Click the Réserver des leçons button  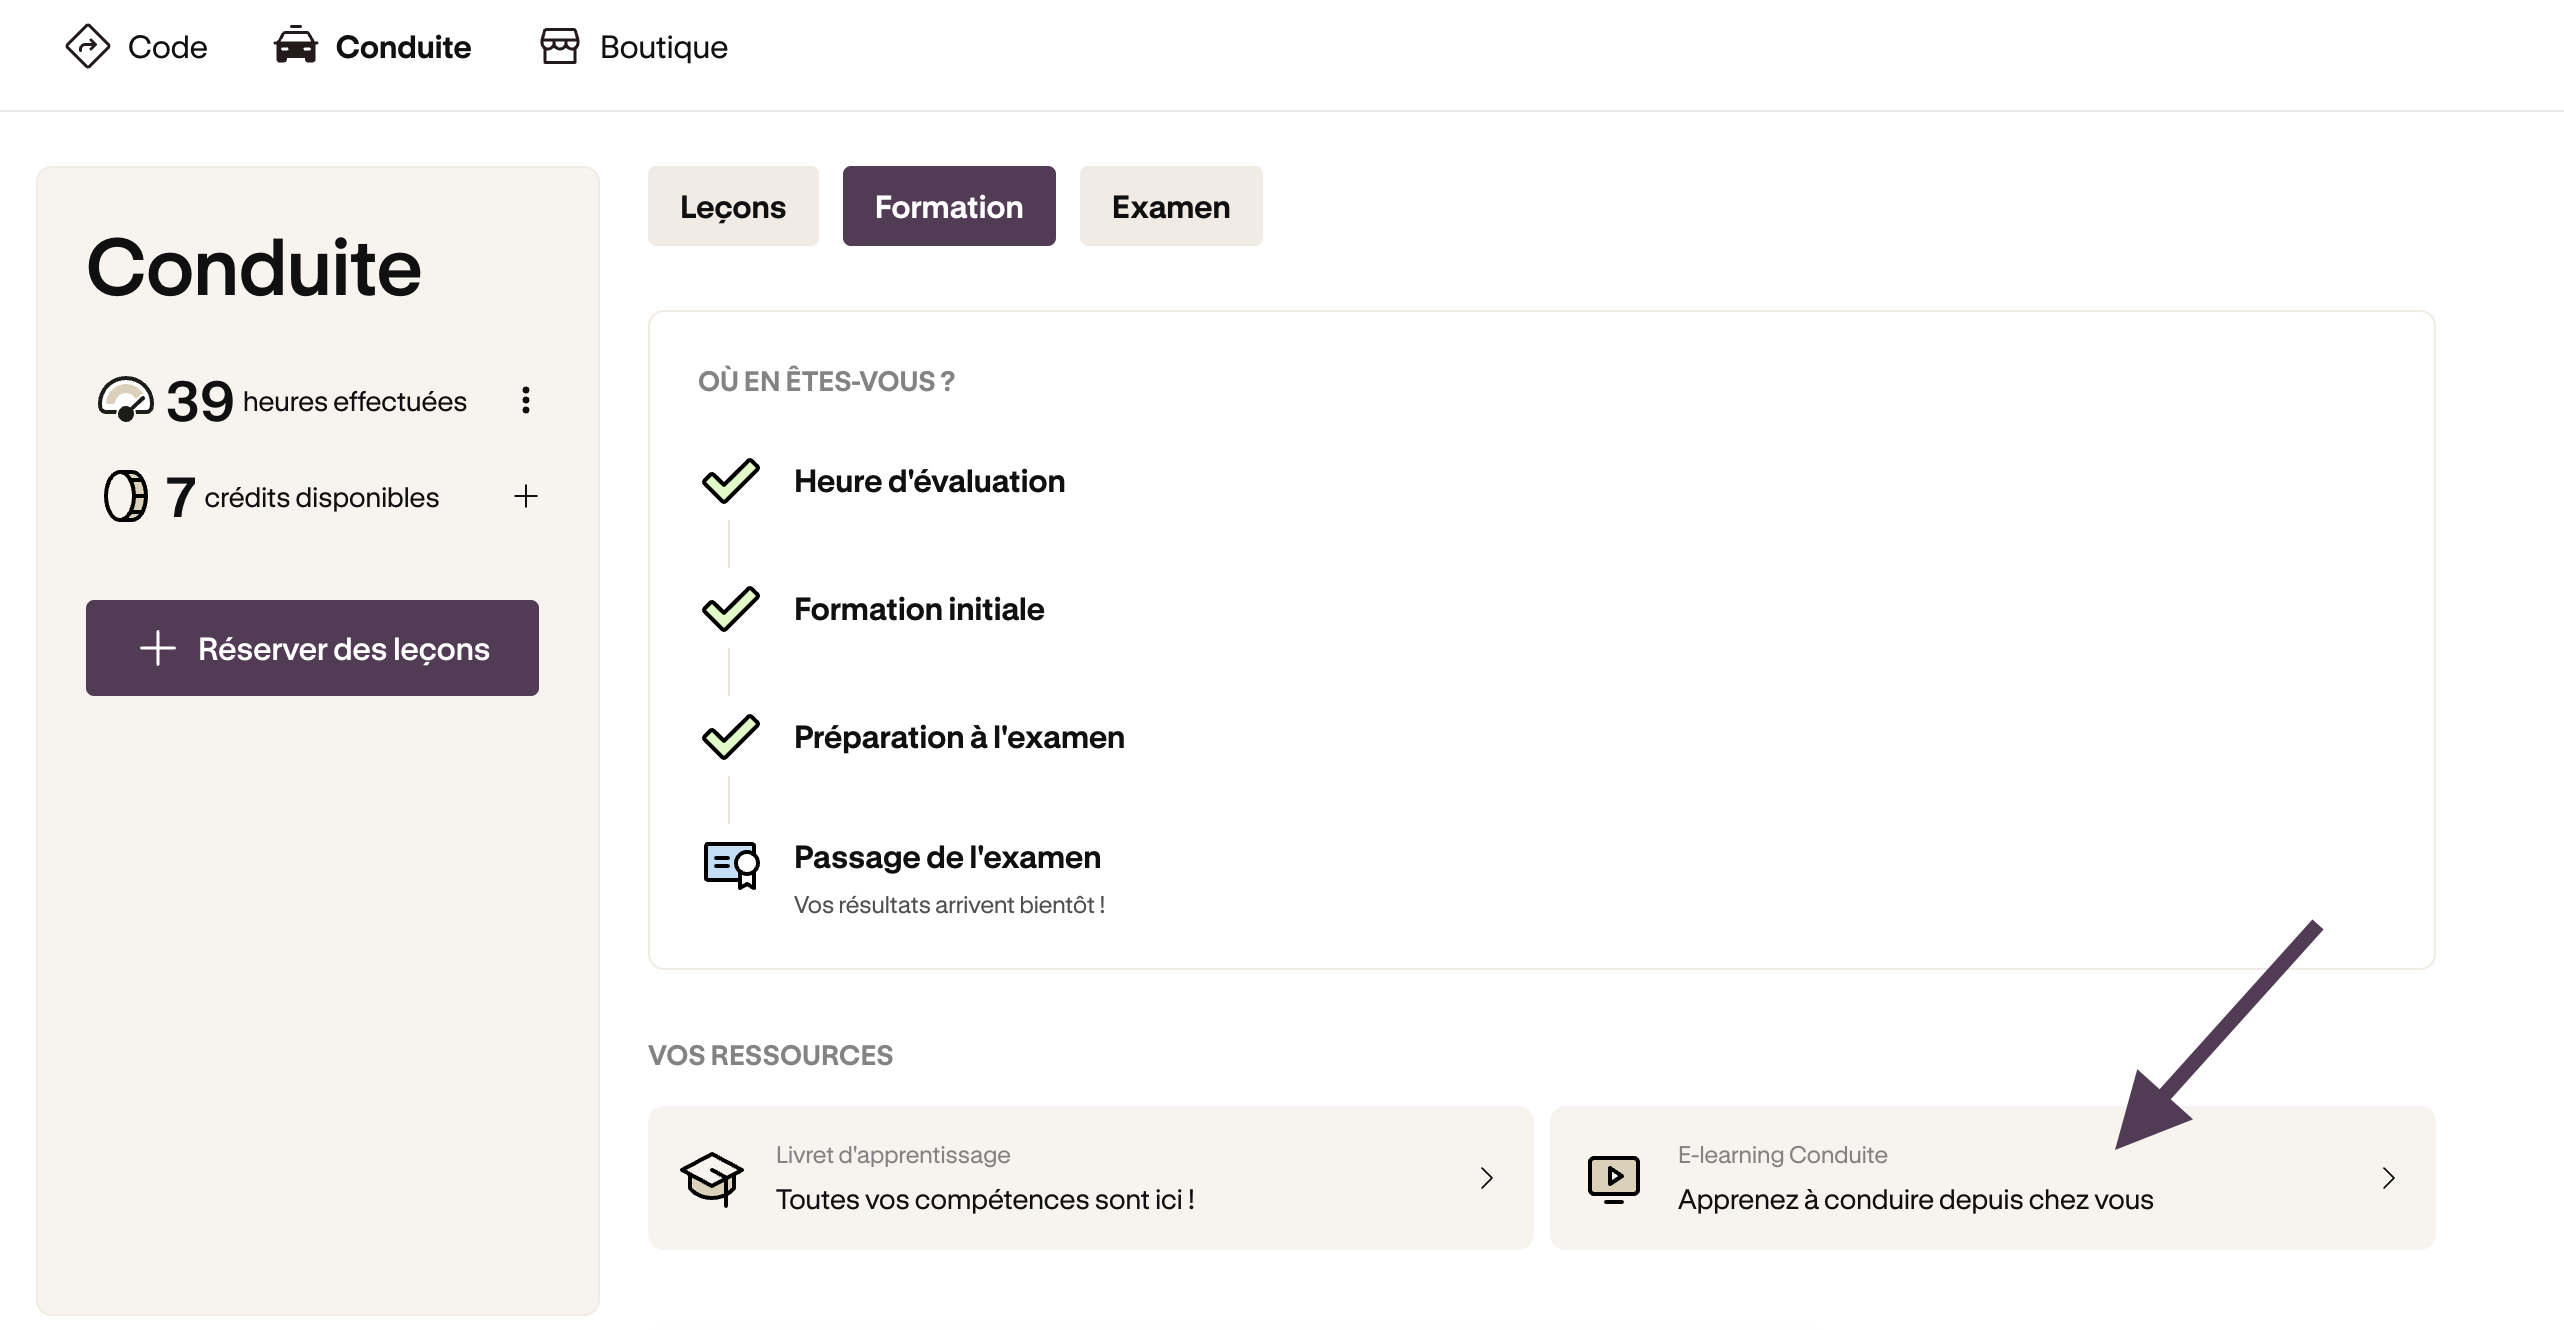312,648
